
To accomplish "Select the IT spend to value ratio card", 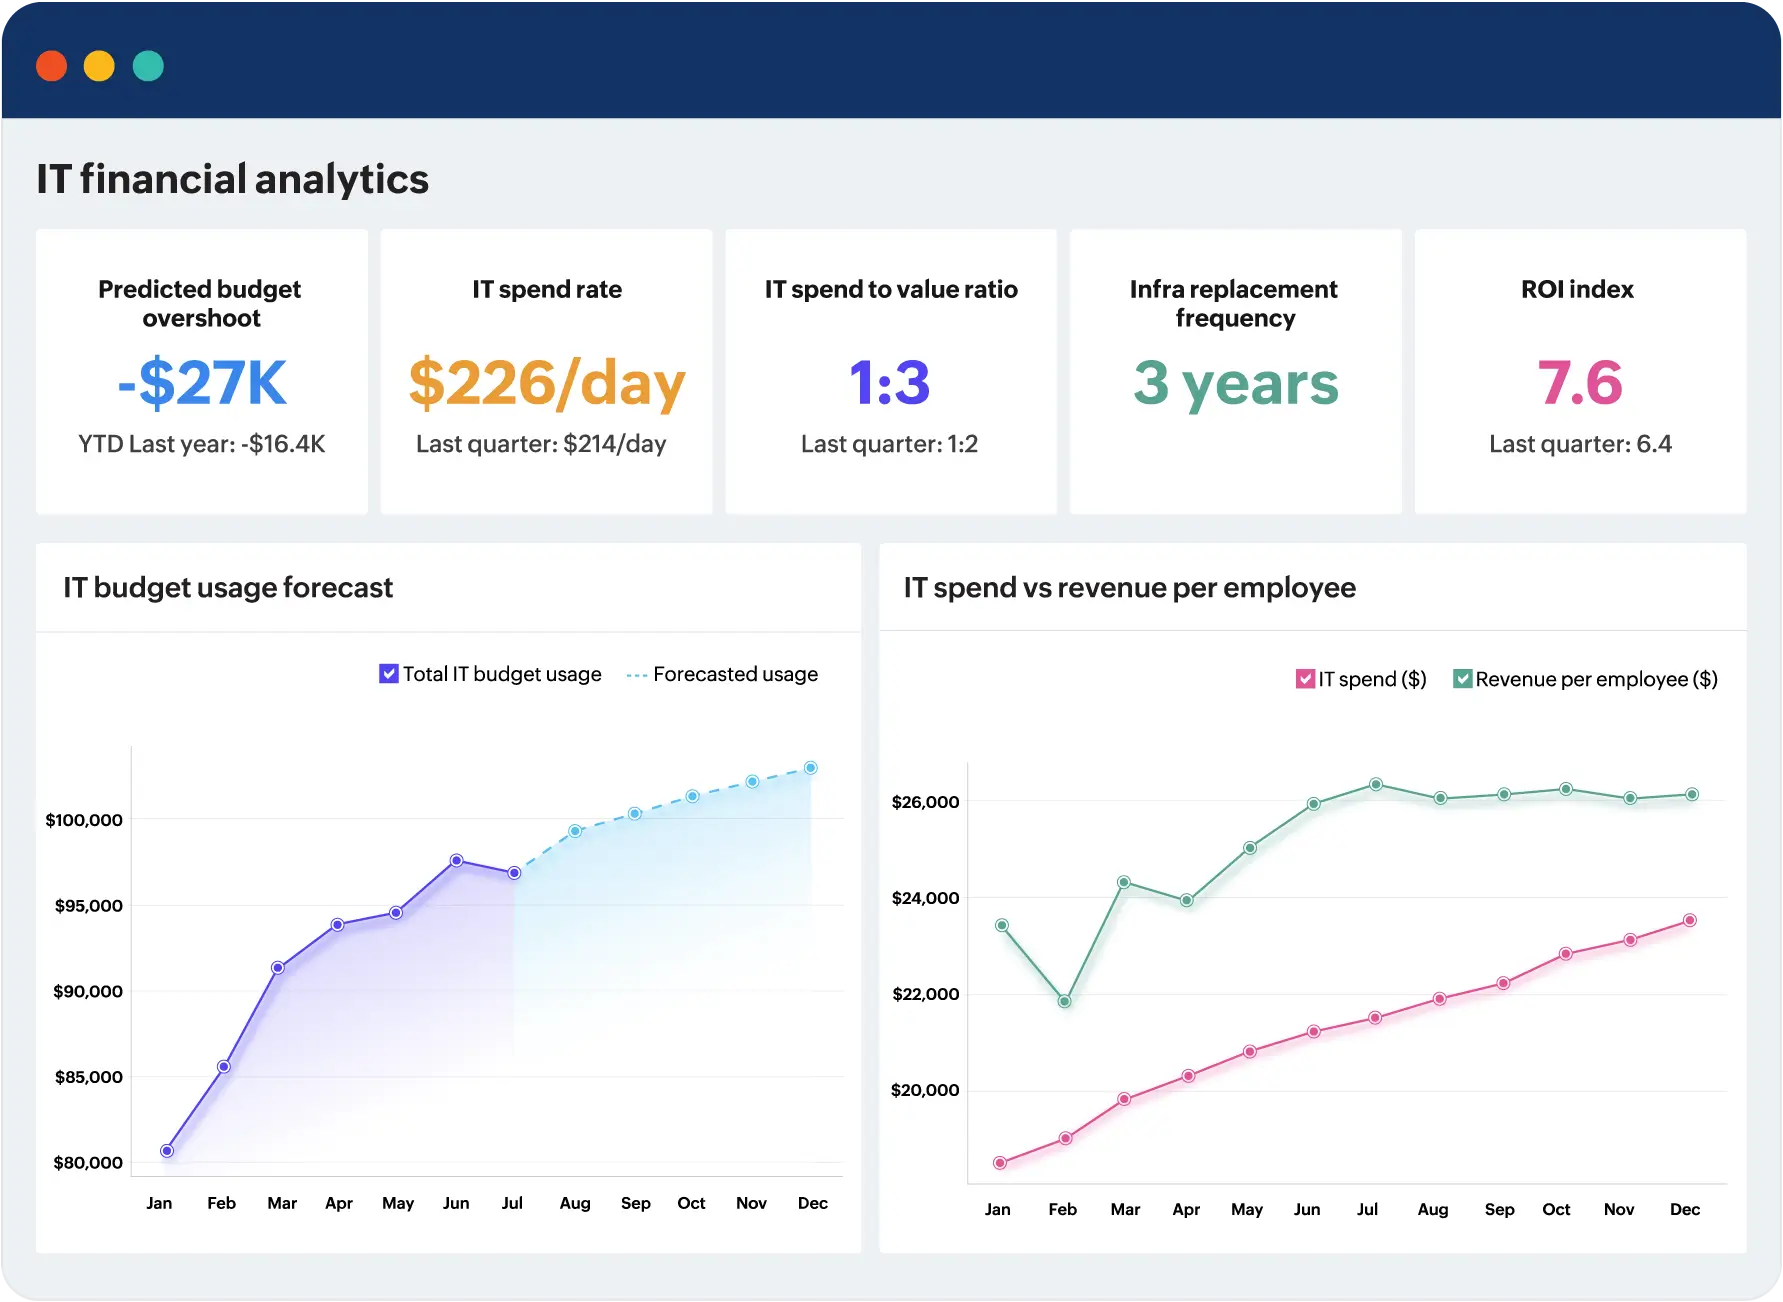I will click(x=890, y=372).
